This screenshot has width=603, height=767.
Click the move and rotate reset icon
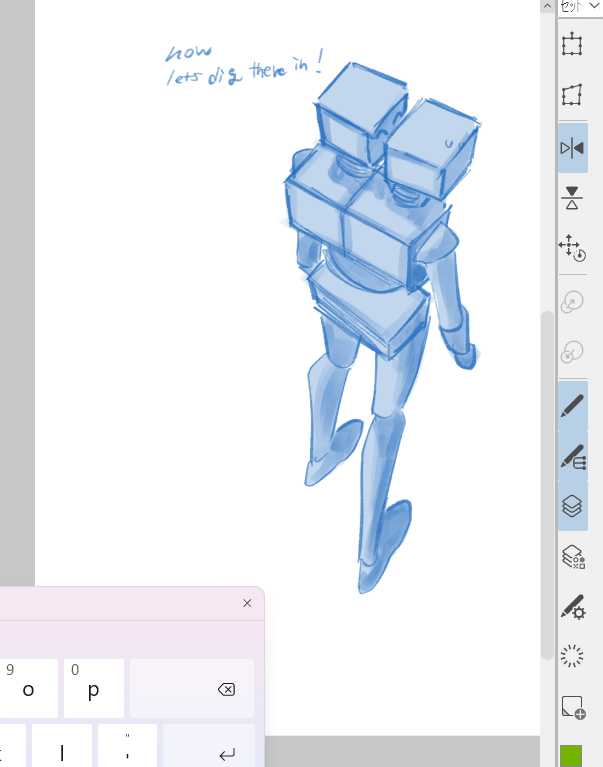[x=572, y=248]
